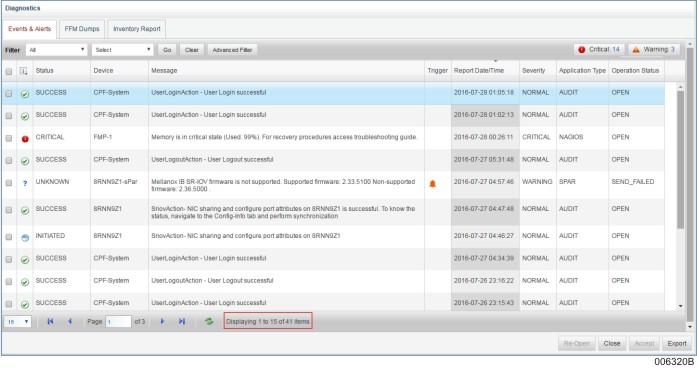Check the 23:16:22 logout row
This screenshot has height=369, width=697.
click(x=8, y=281)
